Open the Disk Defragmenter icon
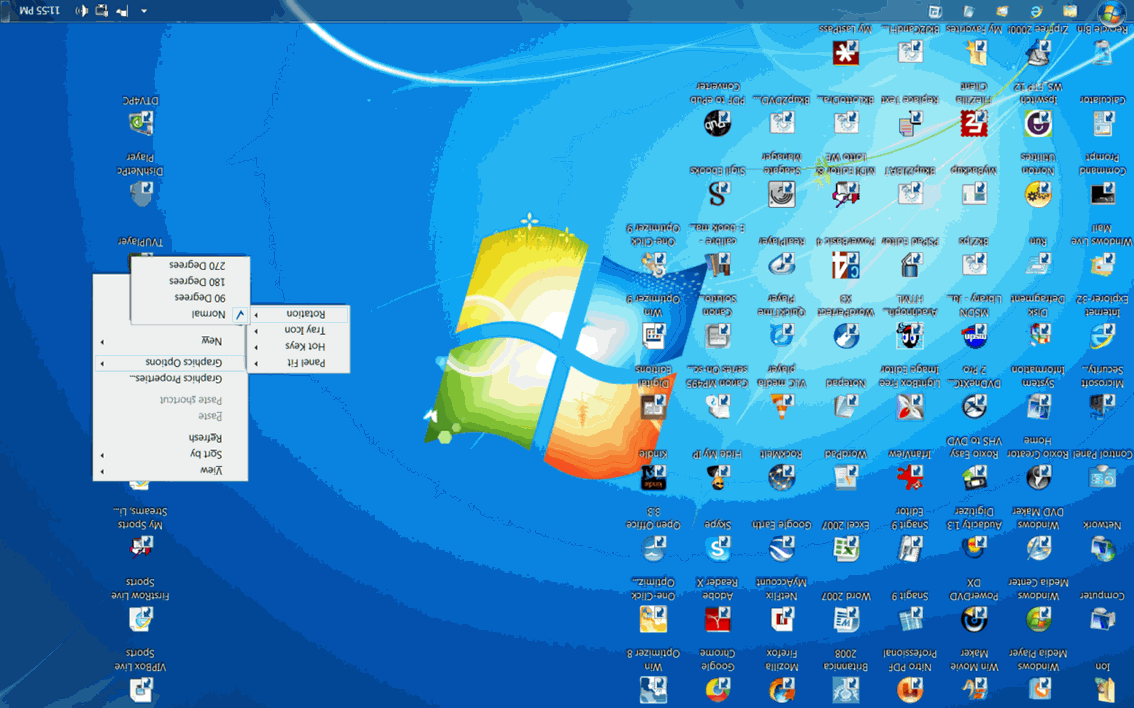This screenshot has height=708, width=1134. tap(1038, 336)
